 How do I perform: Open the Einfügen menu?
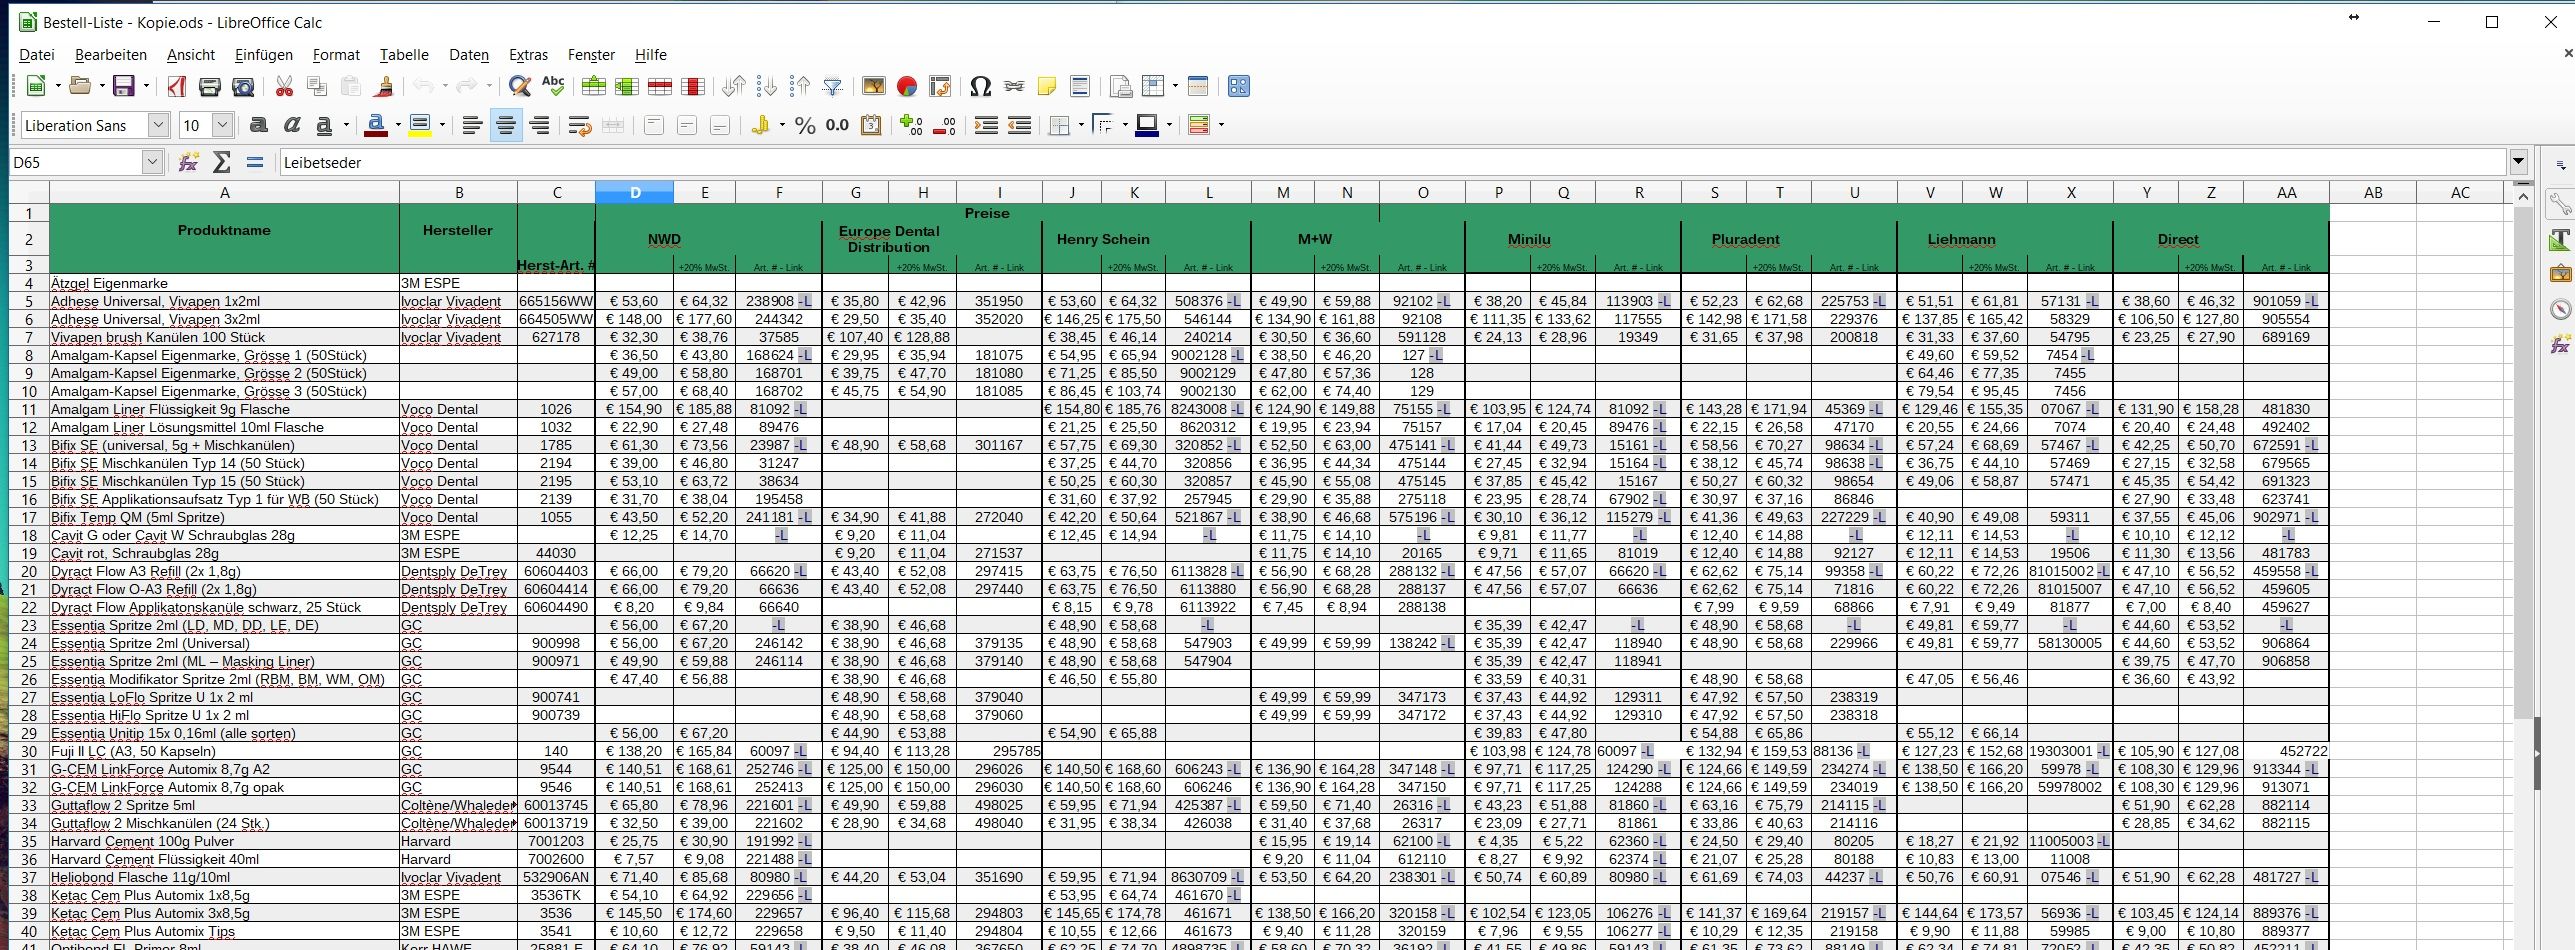point(264,55)
